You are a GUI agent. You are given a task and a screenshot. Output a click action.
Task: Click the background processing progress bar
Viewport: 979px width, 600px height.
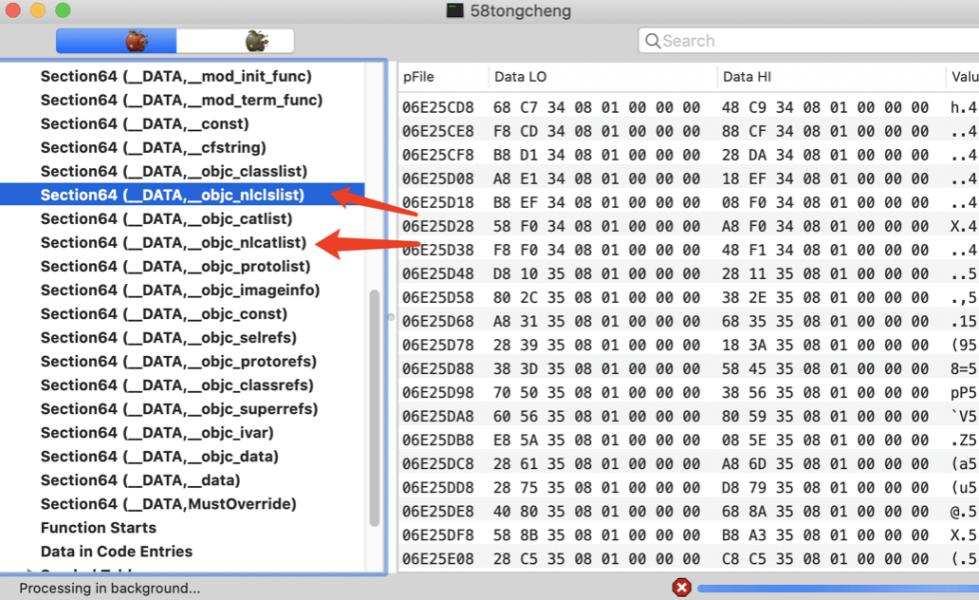point(838,588)
